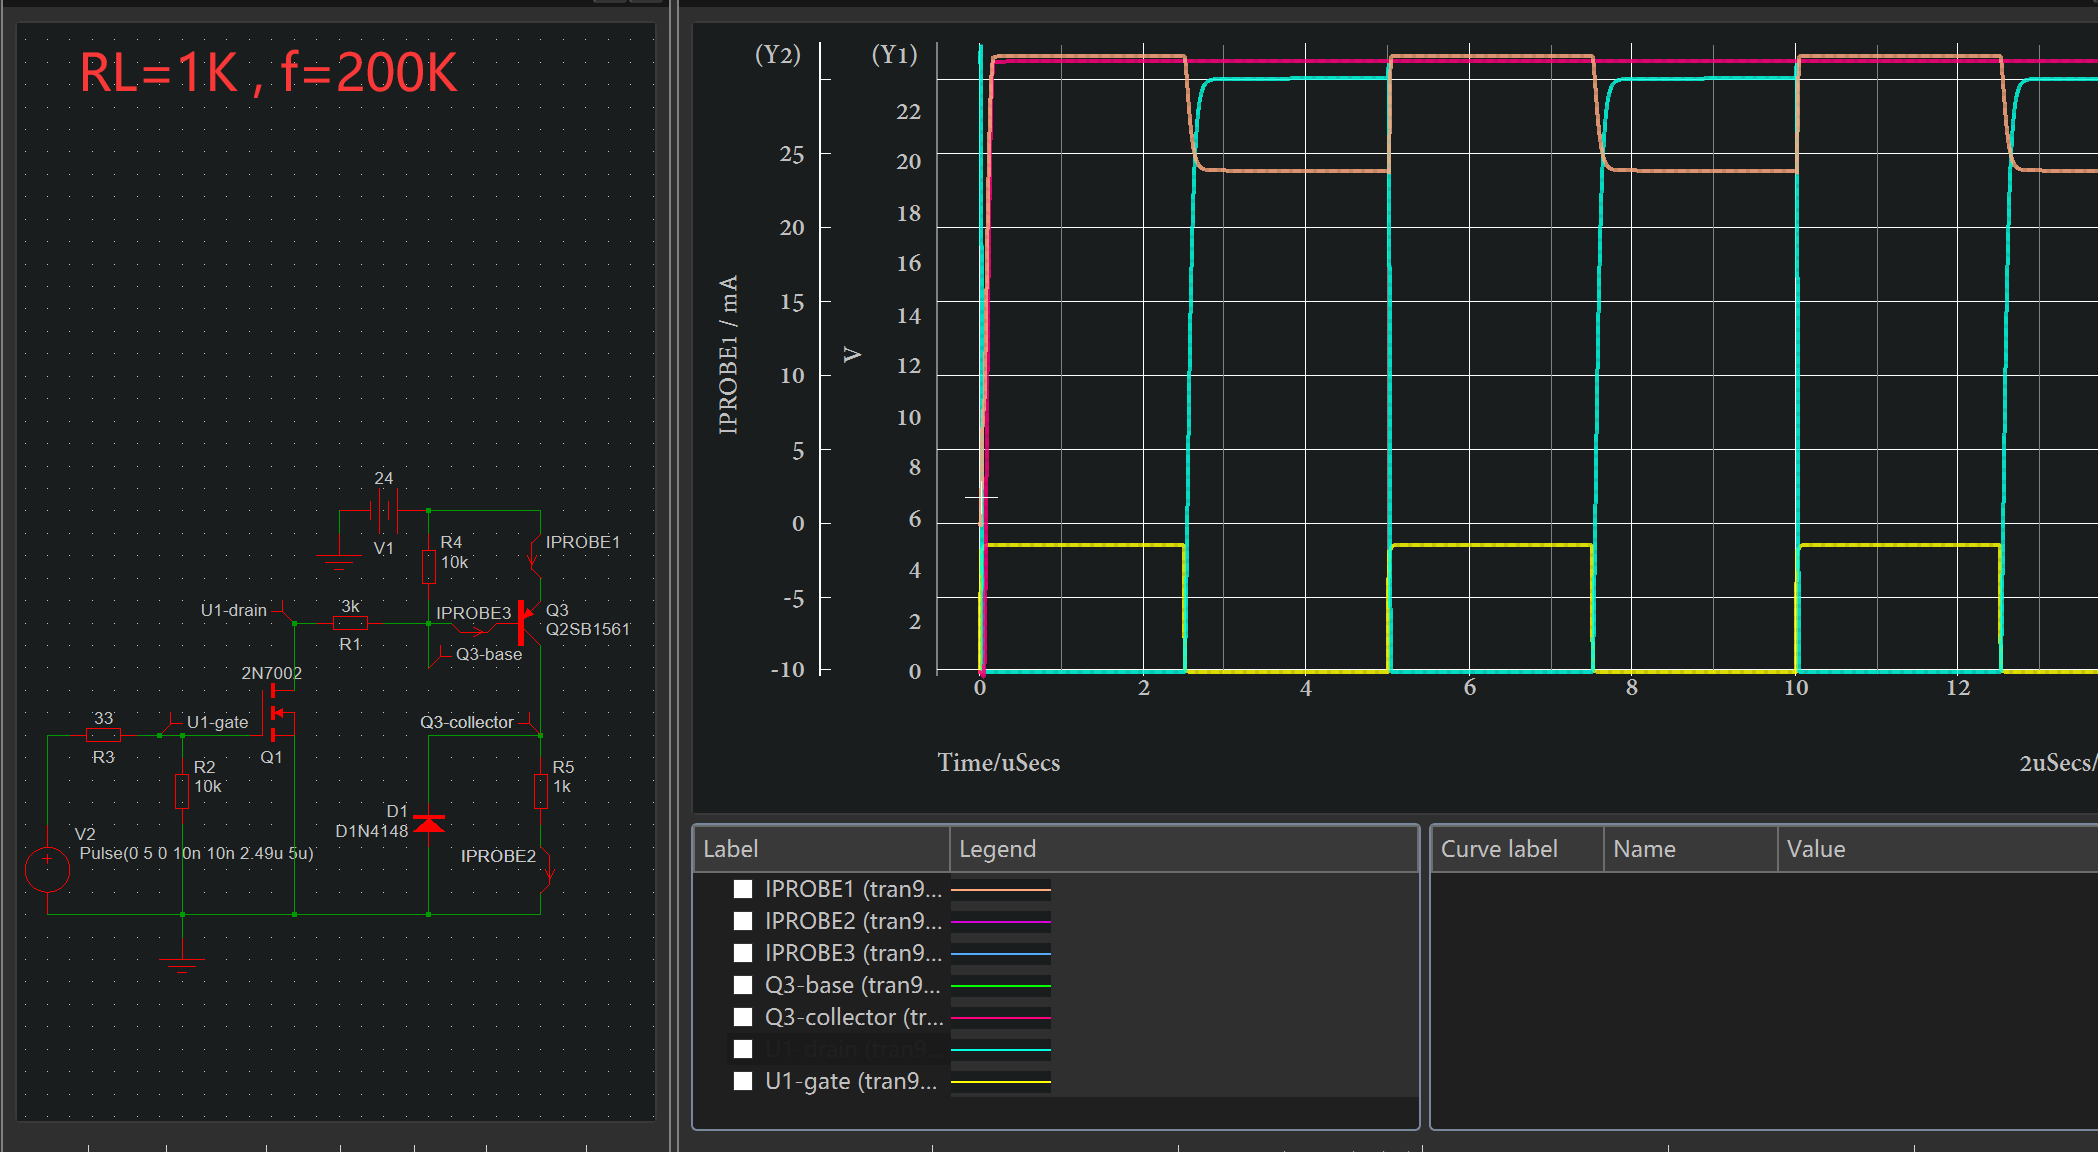
Task: Click the (Y1) axis header
Action: coord(895,54)
